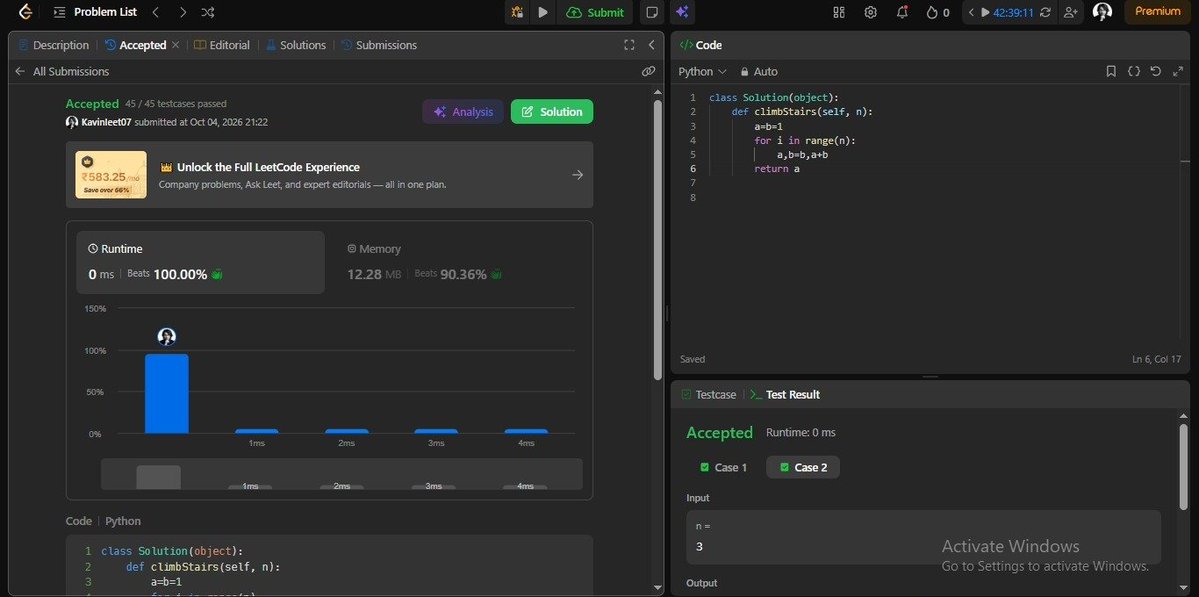Pick a random problem shuffle icon
The image size is (1199, 597).
pos(207,12)
